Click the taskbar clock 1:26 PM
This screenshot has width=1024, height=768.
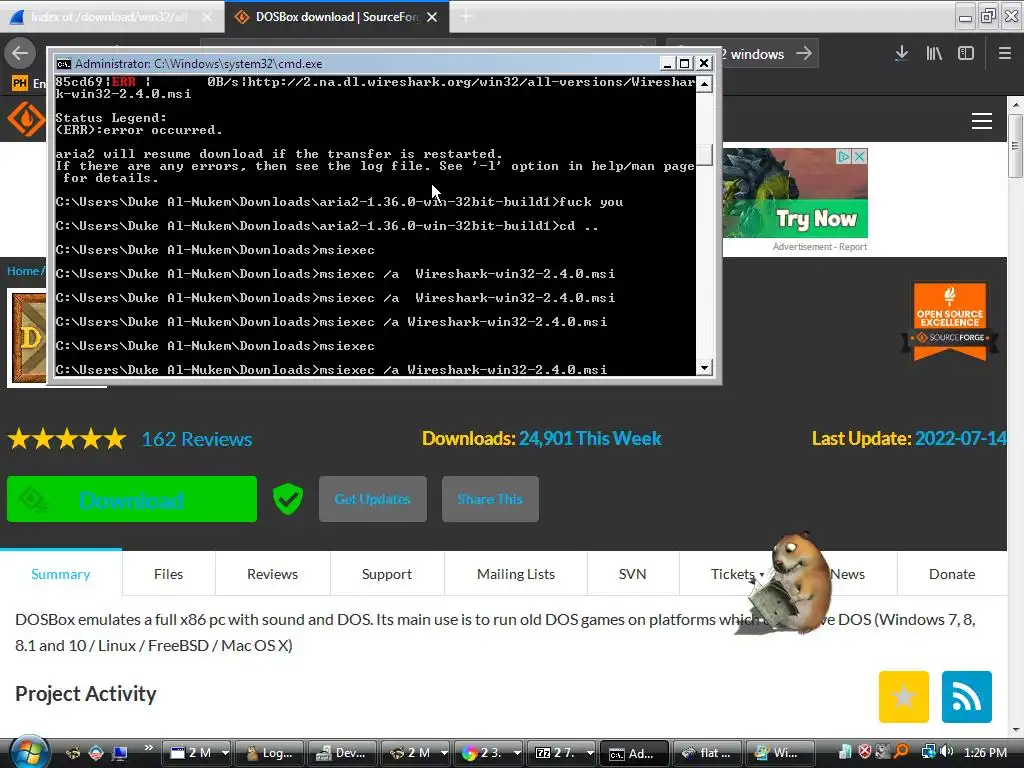(x=985, y=753)
